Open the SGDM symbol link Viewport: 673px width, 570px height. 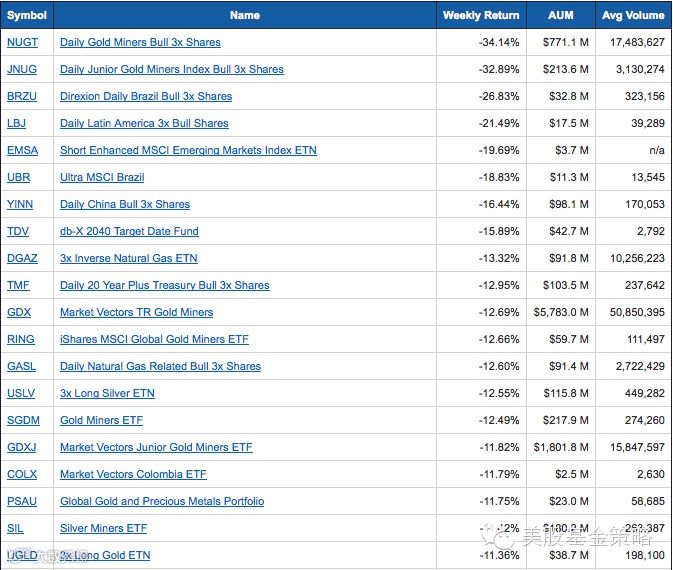[23, 421]
